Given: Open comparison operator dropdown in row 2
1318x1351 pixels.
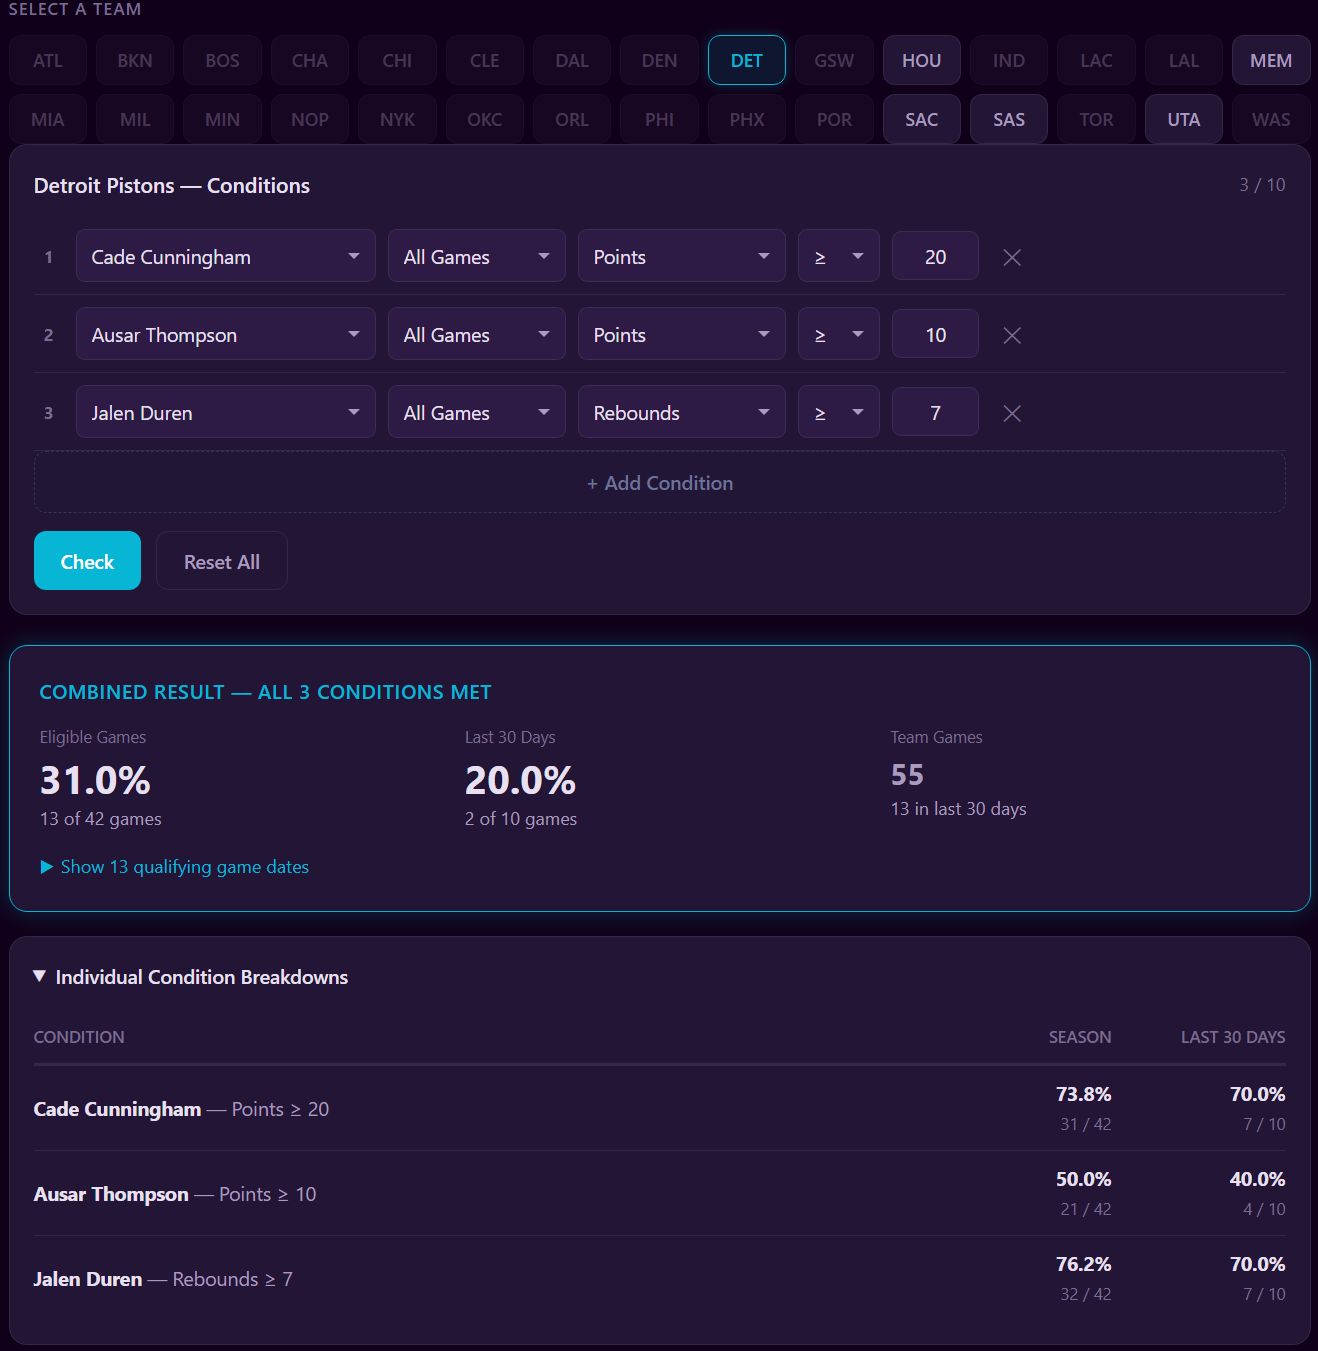Looking at the screenshot, I should click(839, 334).
